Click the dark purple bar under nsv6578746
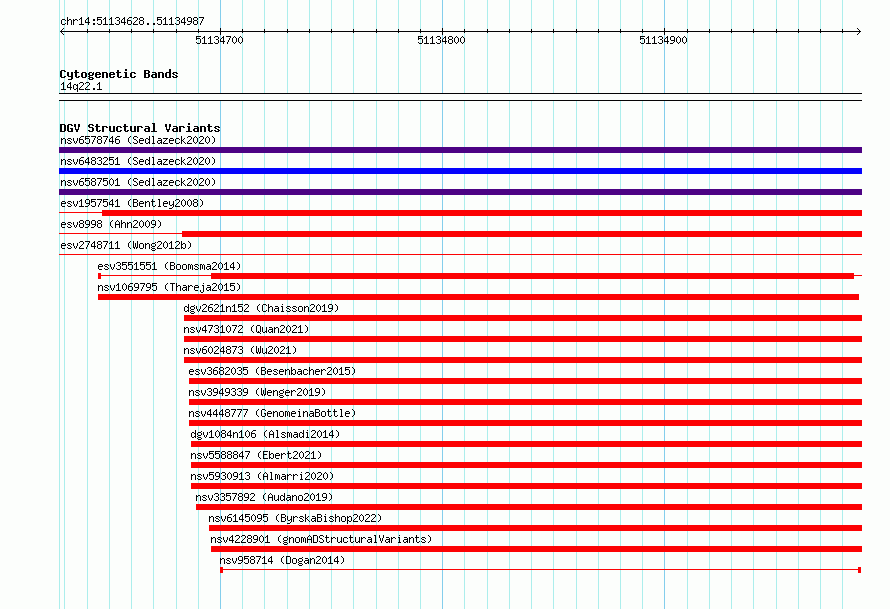 [x=460, y=150]
